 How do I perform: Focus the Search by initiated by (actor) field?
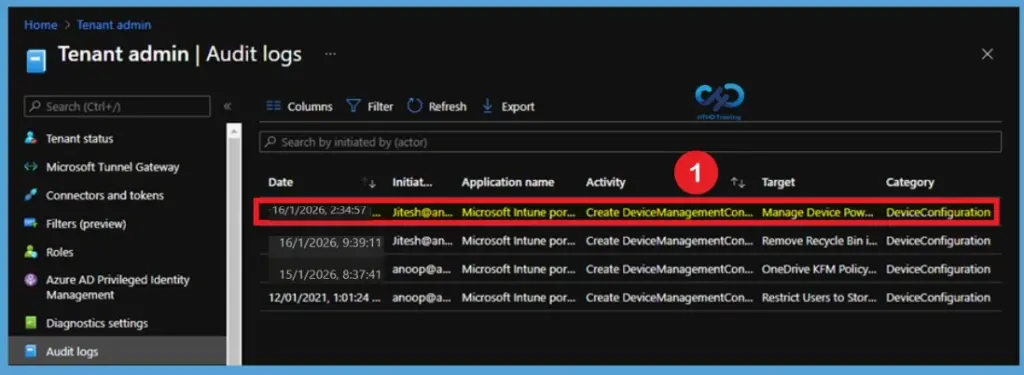(630, 142)
